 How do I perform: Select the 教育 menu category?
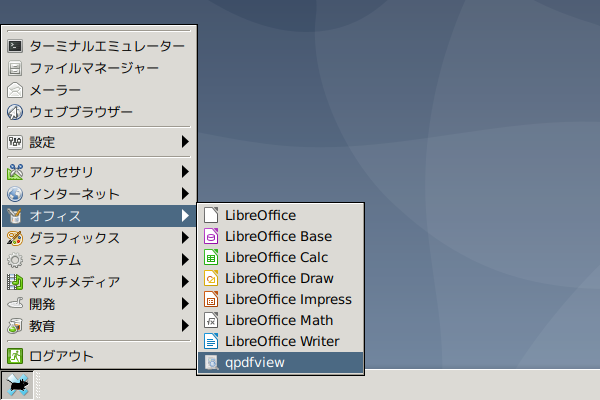[99, 326]
